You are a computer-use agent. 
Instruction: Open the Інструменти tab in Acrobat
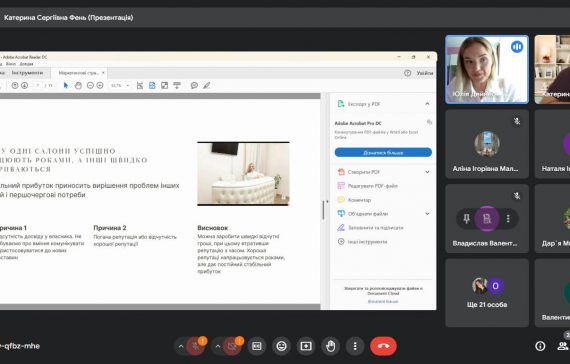click(27, 73)
